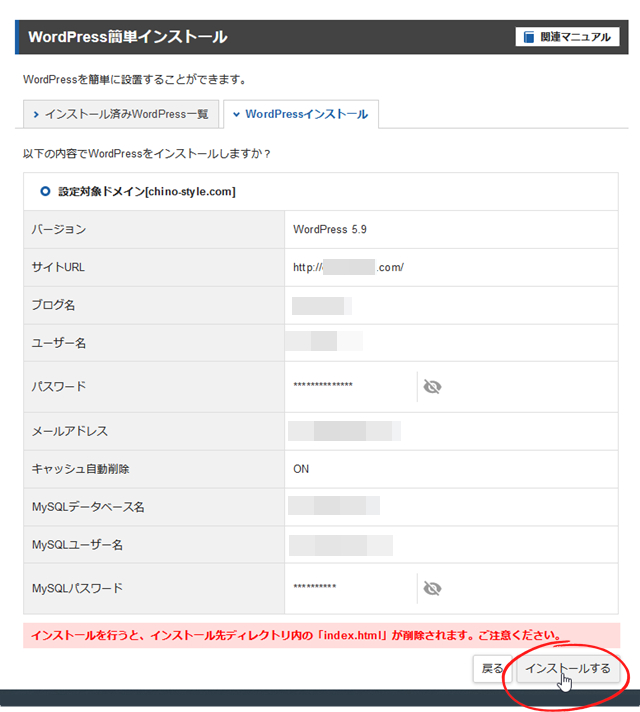Click the MySQLデータベース名 row label
The height and width of the screenshot is (712, 640).
(x=88, y=507)
